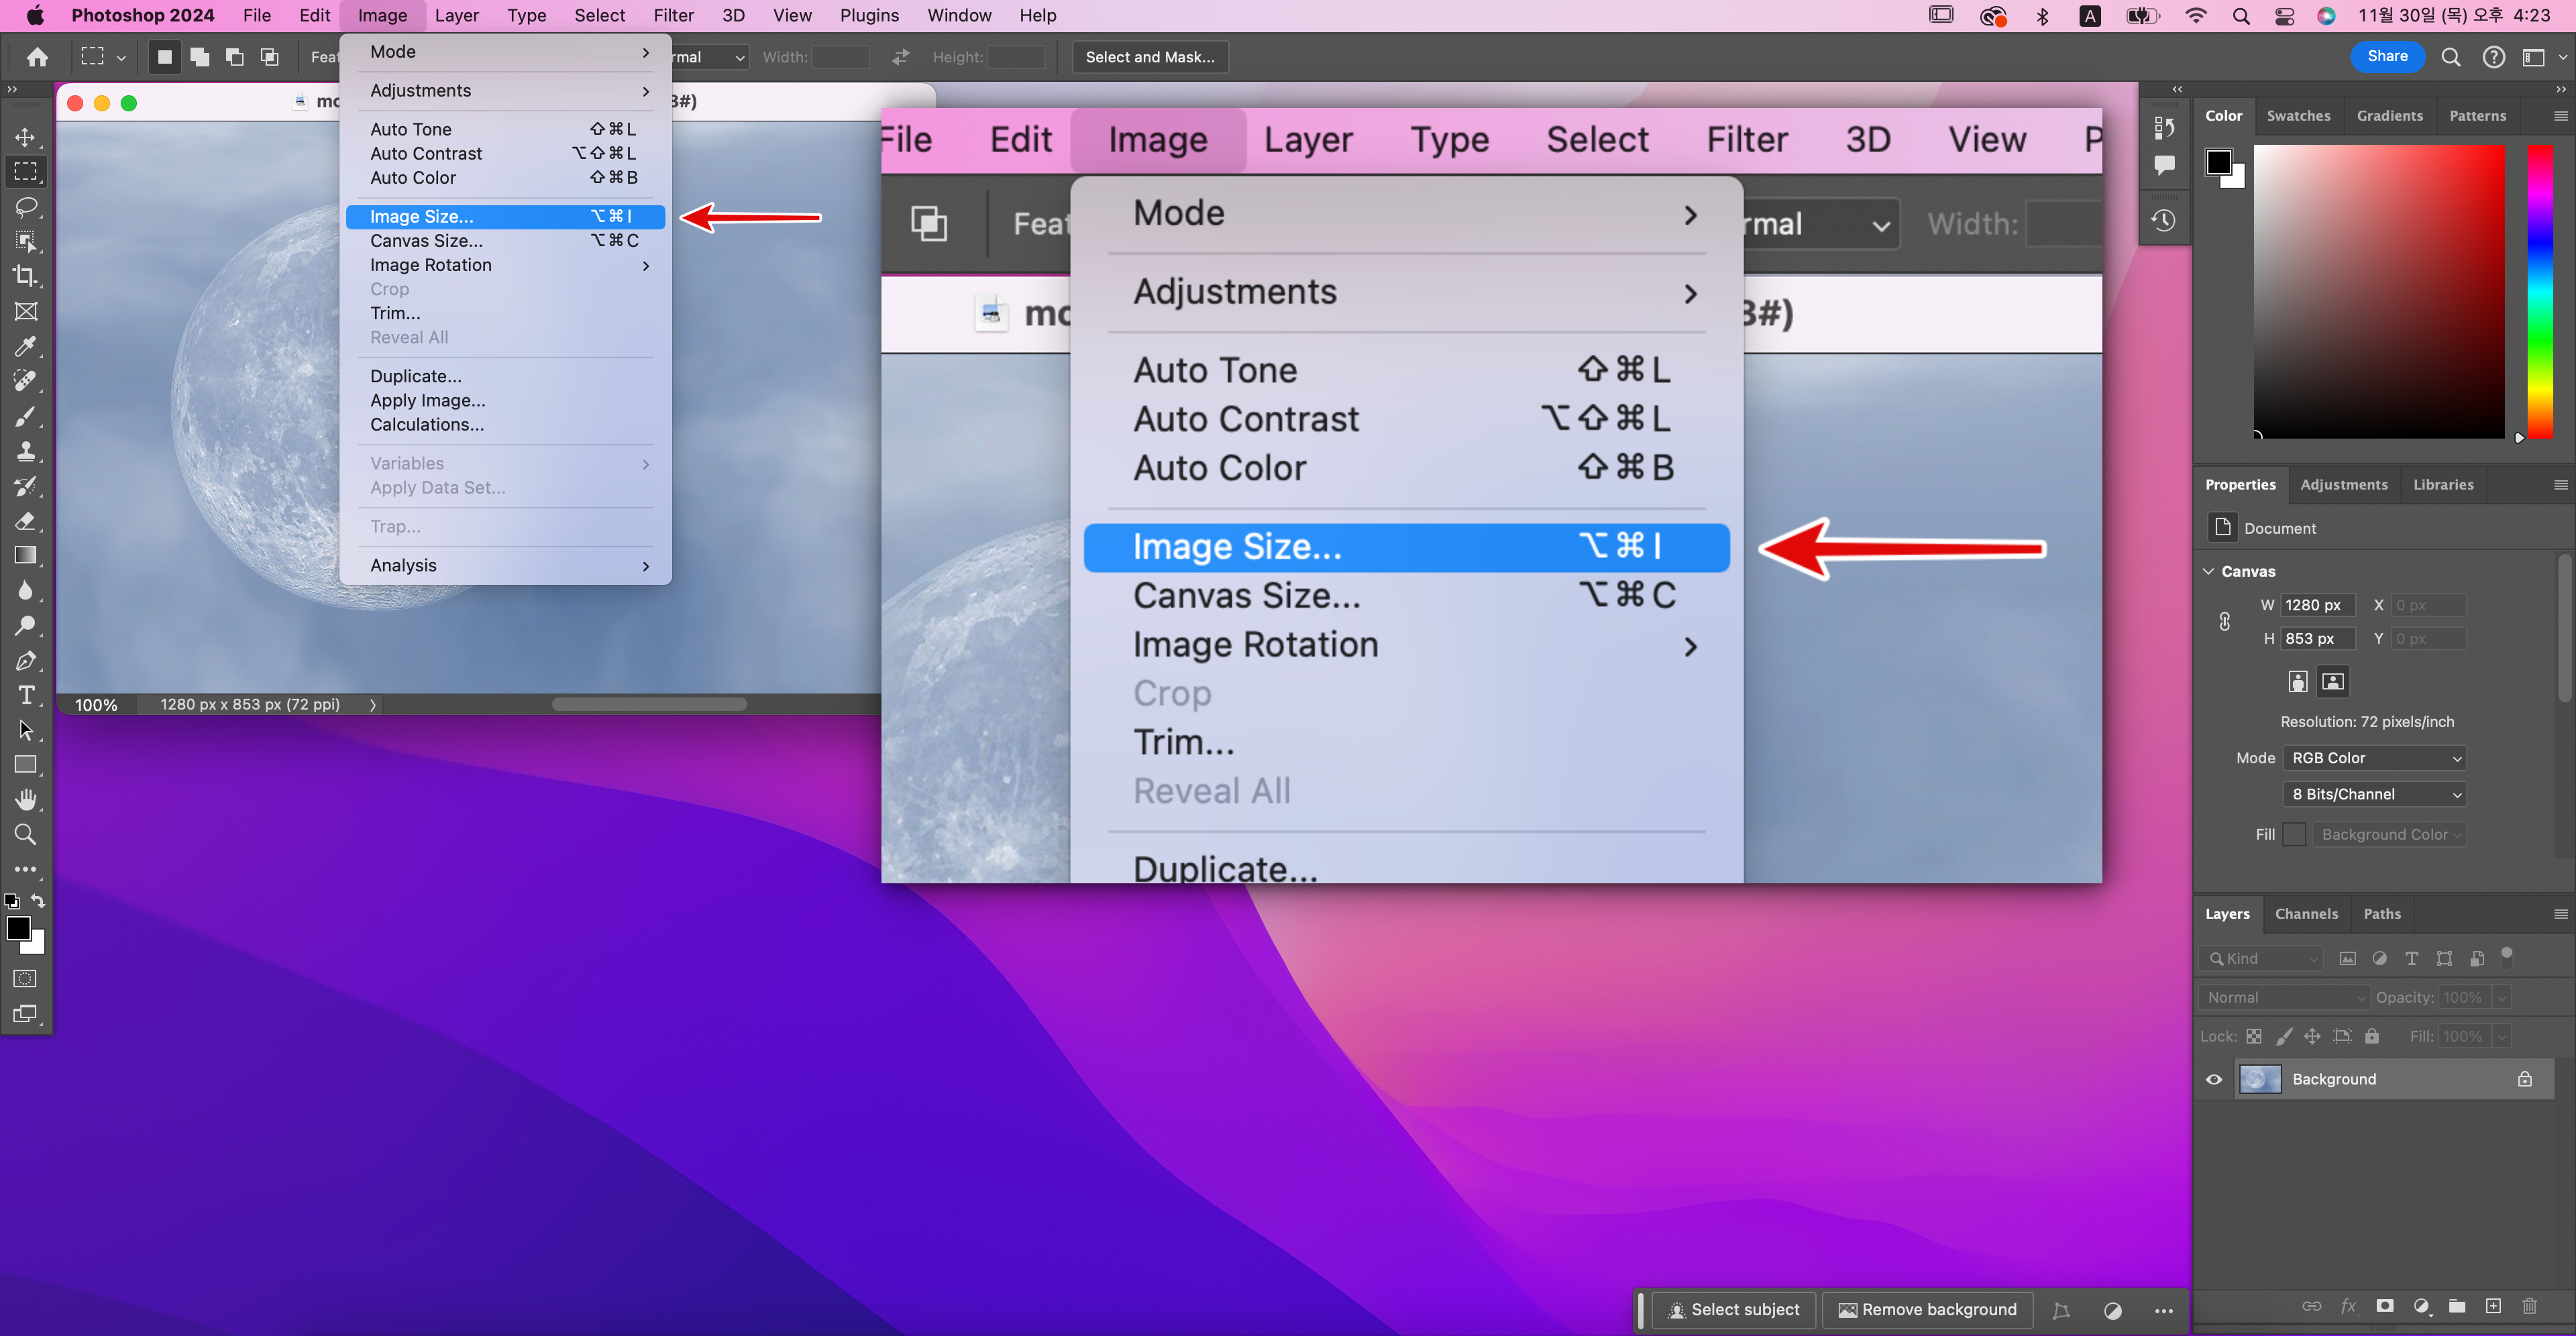Open the Normal blend mode dropdown
The image size is (2576, 1336).
[2284, 997]
